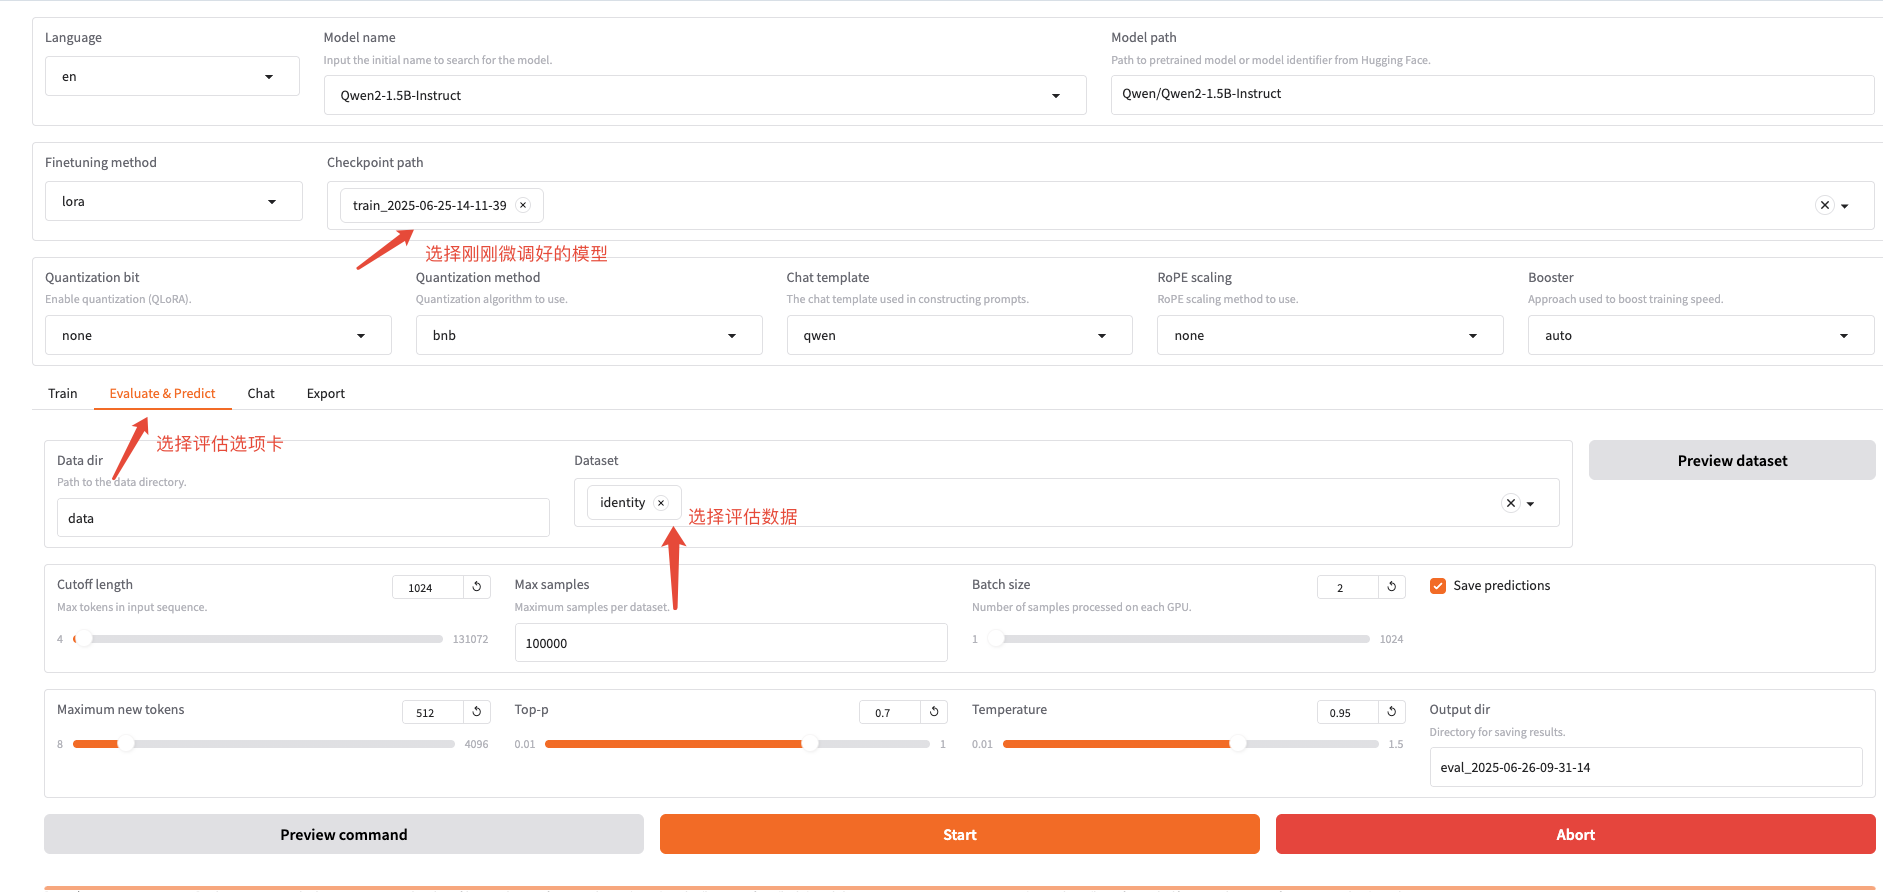This screenshot has width=1883, height=892.
Task: Switch to the Train tab
Action: point(63,394)
